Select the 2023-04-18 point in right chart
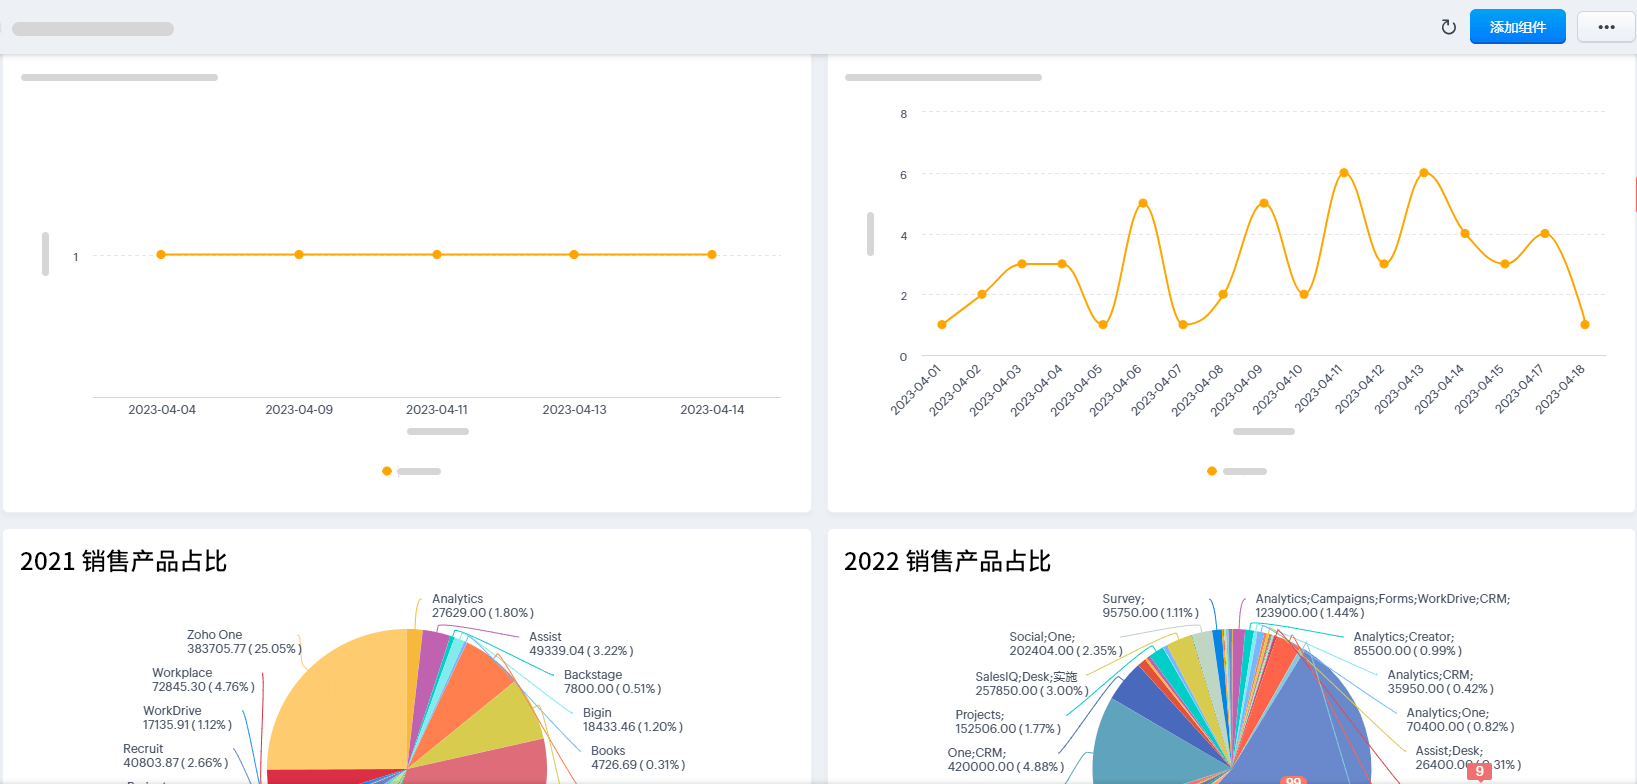Viewport: 1637px width, 784px height. (1585, 325)
